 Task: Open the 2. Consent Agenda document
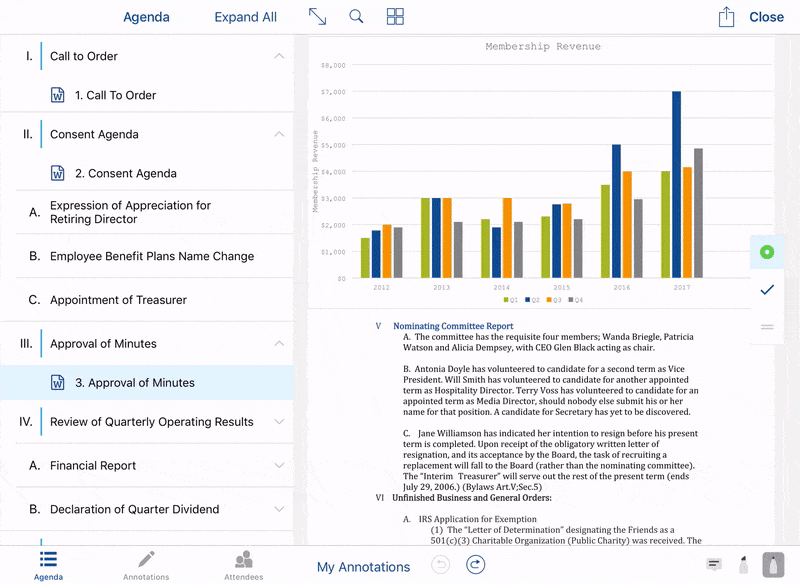(125, 173)
